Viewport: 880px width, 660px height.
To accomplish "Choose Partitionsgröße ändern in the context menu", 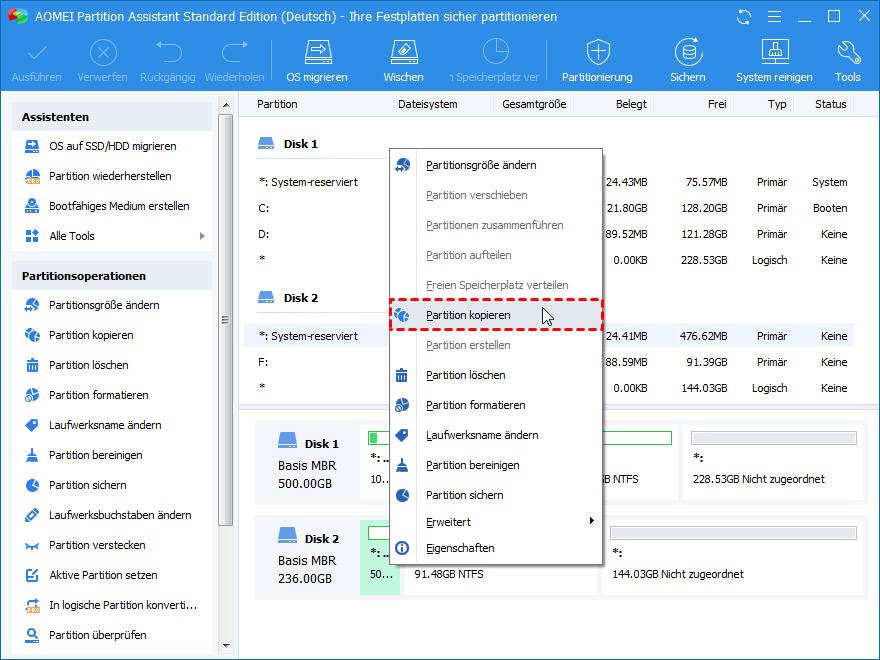I will [x=496, y=165].
